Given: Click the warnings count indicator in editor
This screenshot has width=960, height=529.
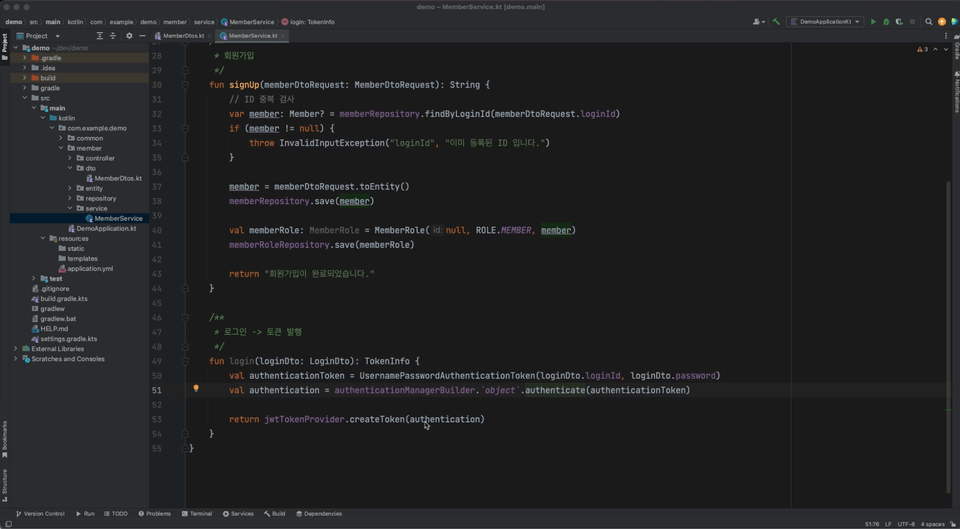Looking at the screenshot, I should point(922,49).
